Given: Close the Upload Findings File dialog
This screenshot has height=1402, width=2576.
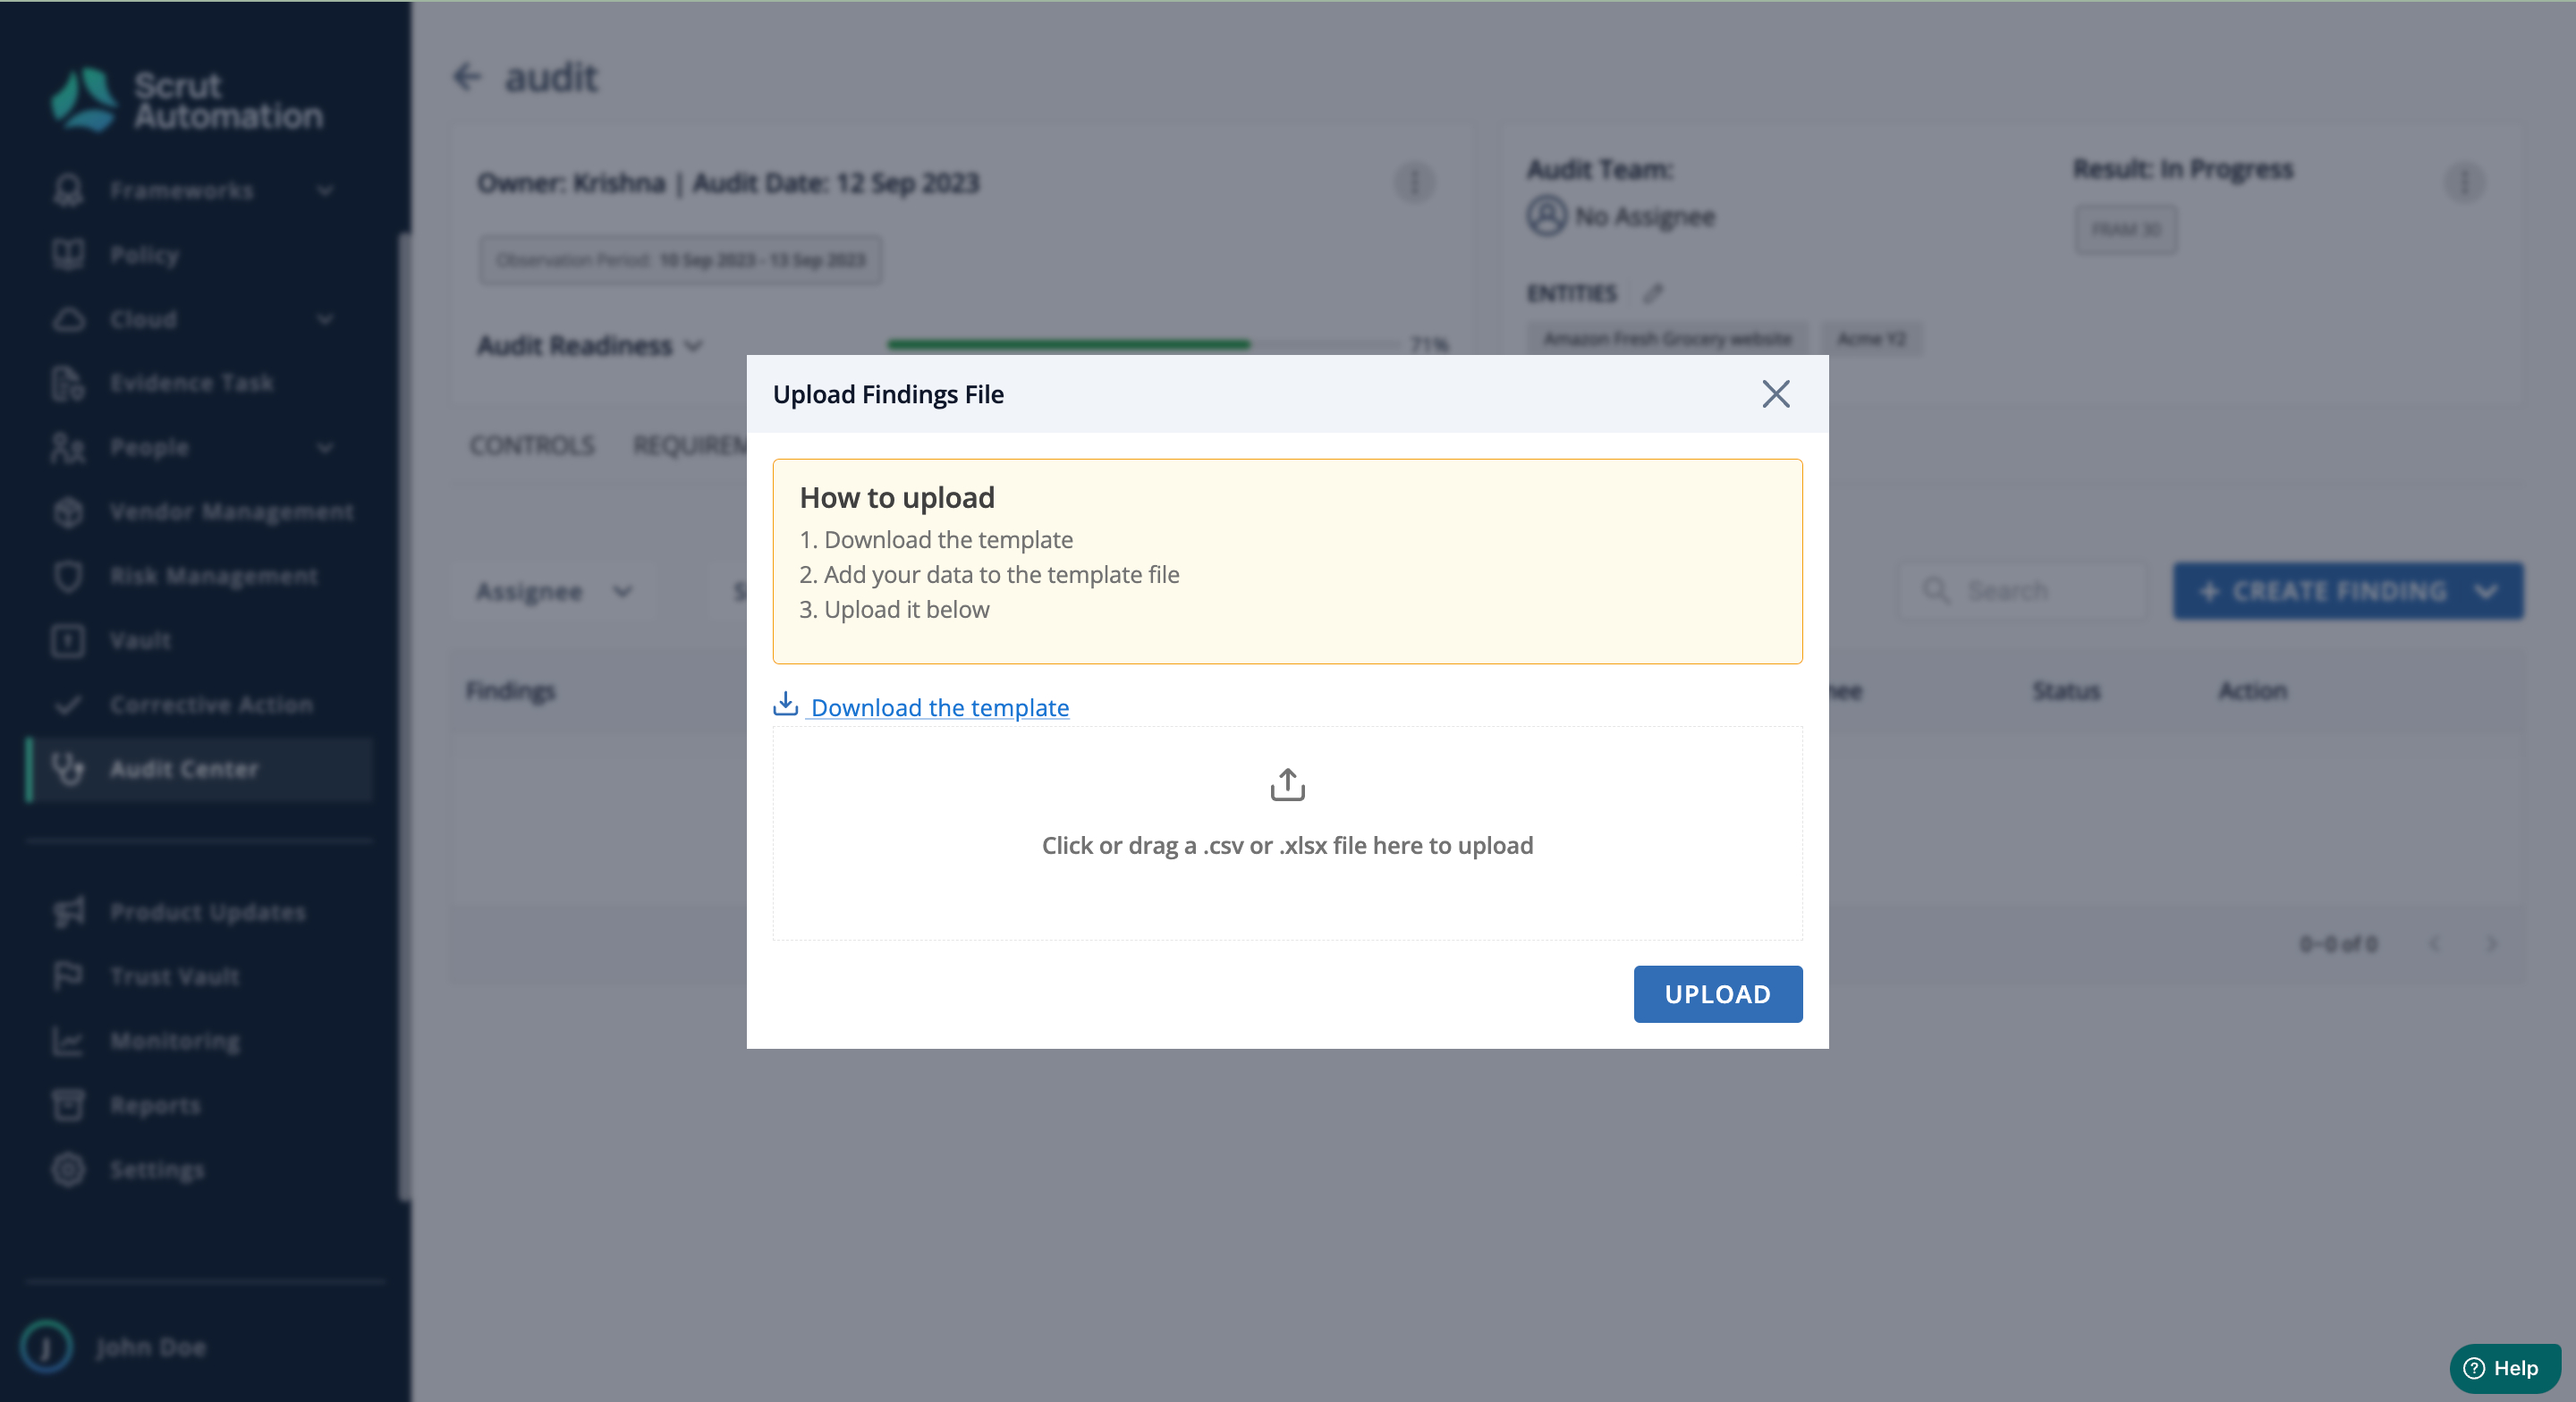Looking at the screenshot, I should pos(1775,394).
